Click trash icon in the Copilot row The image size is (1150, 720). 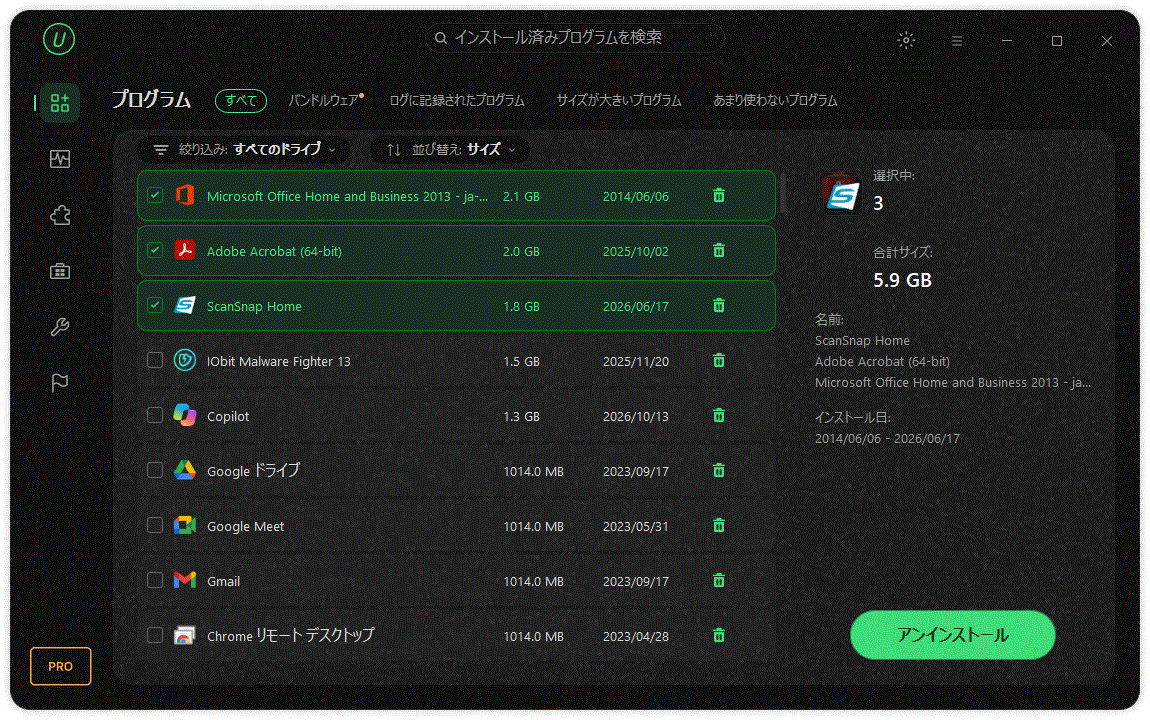(x=719, y=416)
